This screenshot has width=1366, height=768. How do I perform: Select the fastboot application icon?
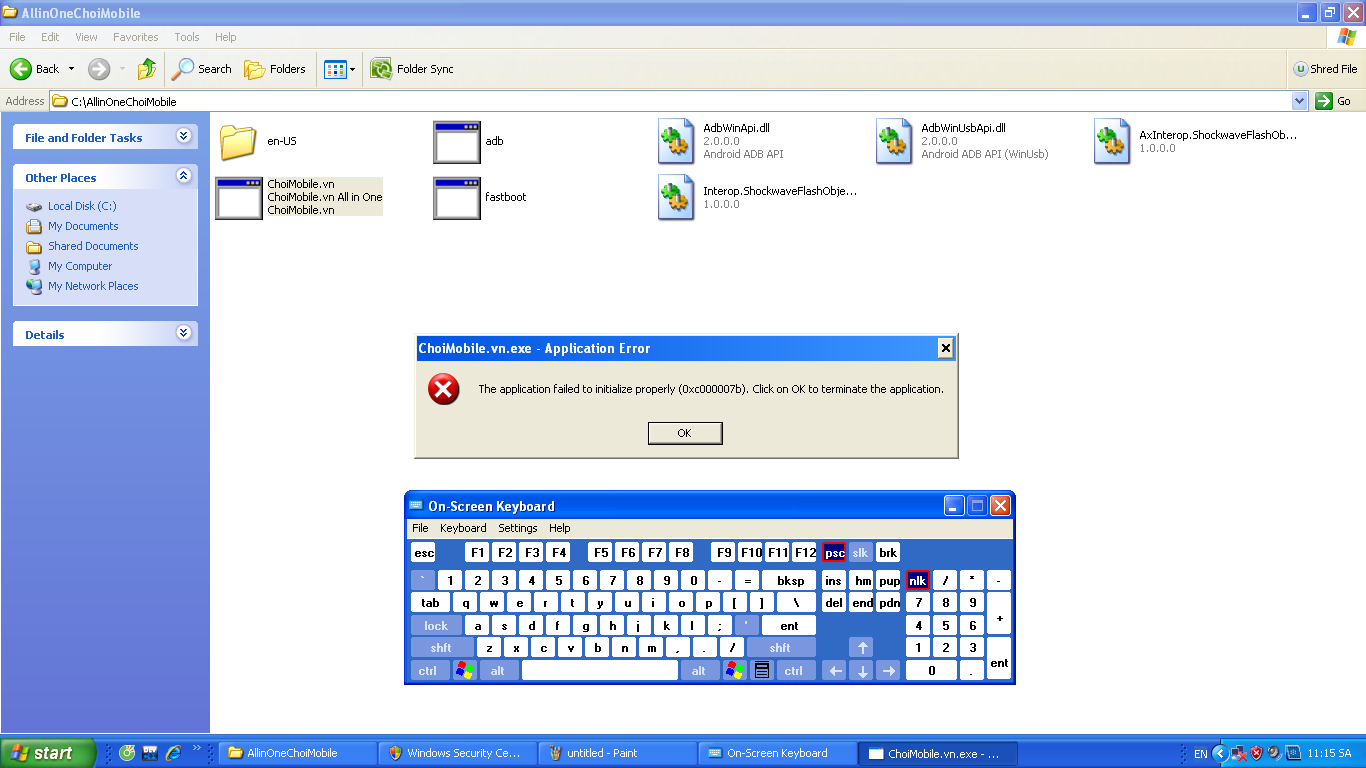pyautogui.click(x=457, y=198)
